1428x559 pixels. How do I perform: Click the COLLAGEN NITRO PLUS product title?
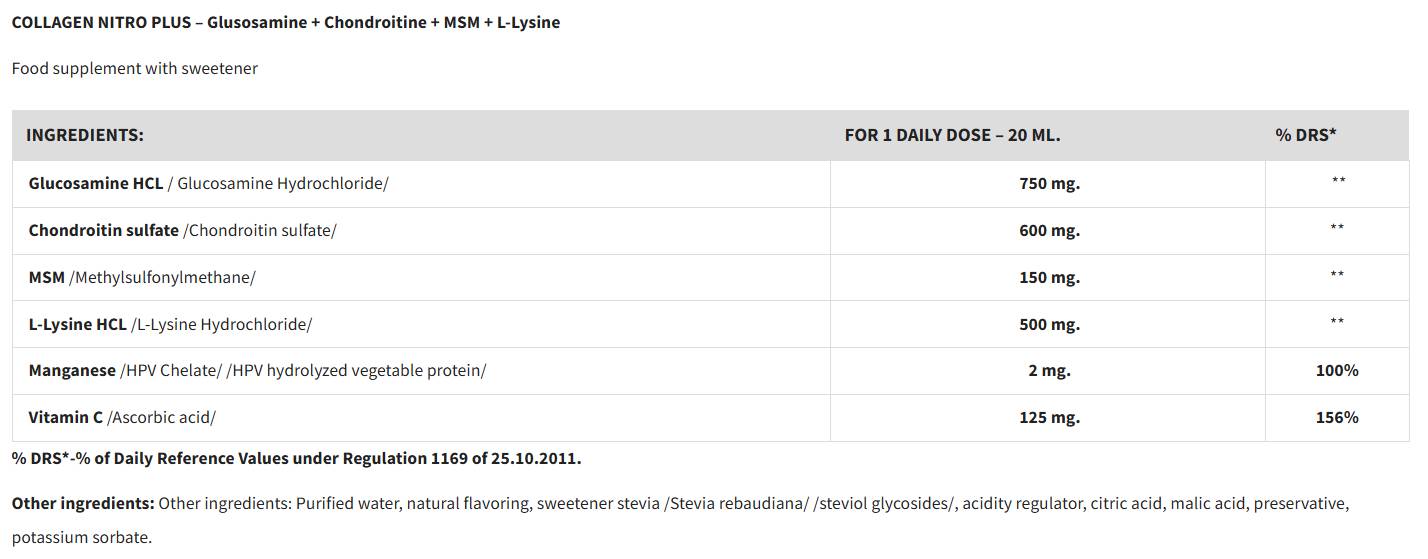tap(286, 22)
